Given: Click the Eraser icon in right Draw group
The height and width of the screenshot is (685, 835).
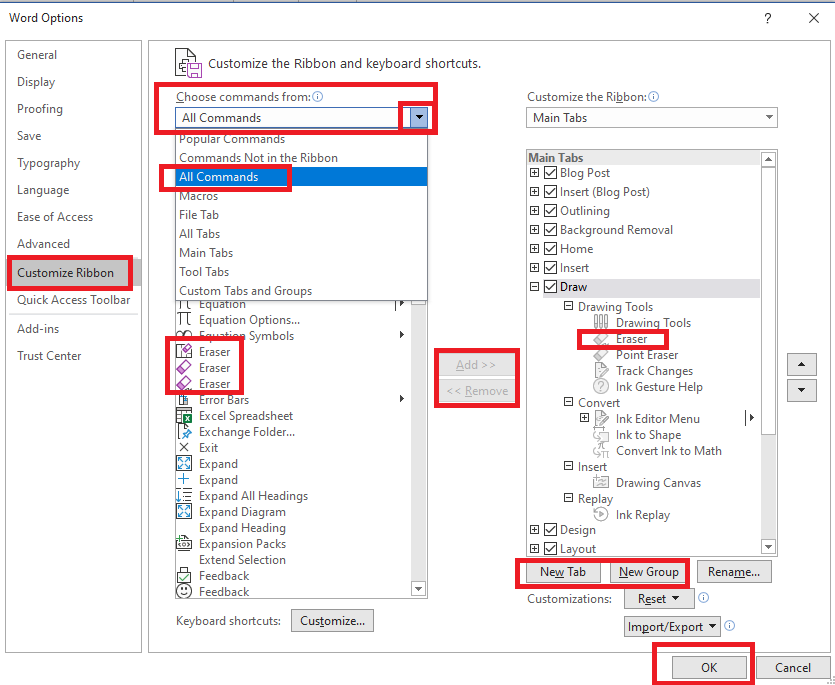Looking at the screenshot, I should pos(601,339).
